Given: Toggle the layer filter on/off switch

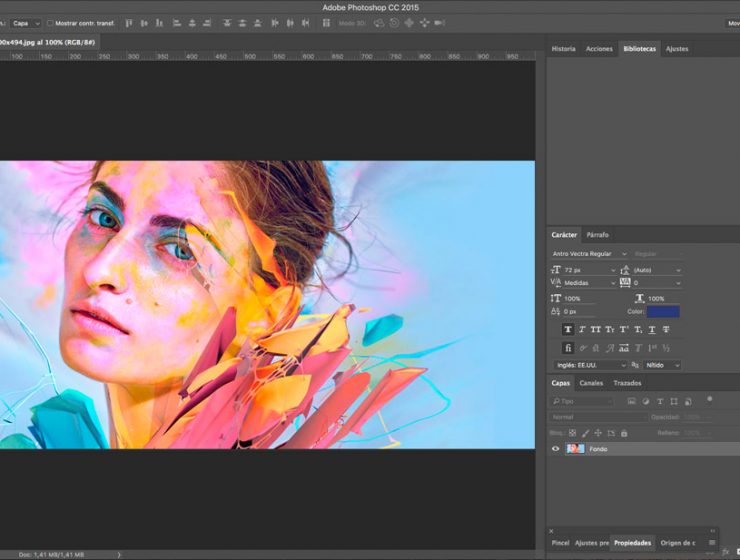Looking at the screenshot, I should [709, 400].
